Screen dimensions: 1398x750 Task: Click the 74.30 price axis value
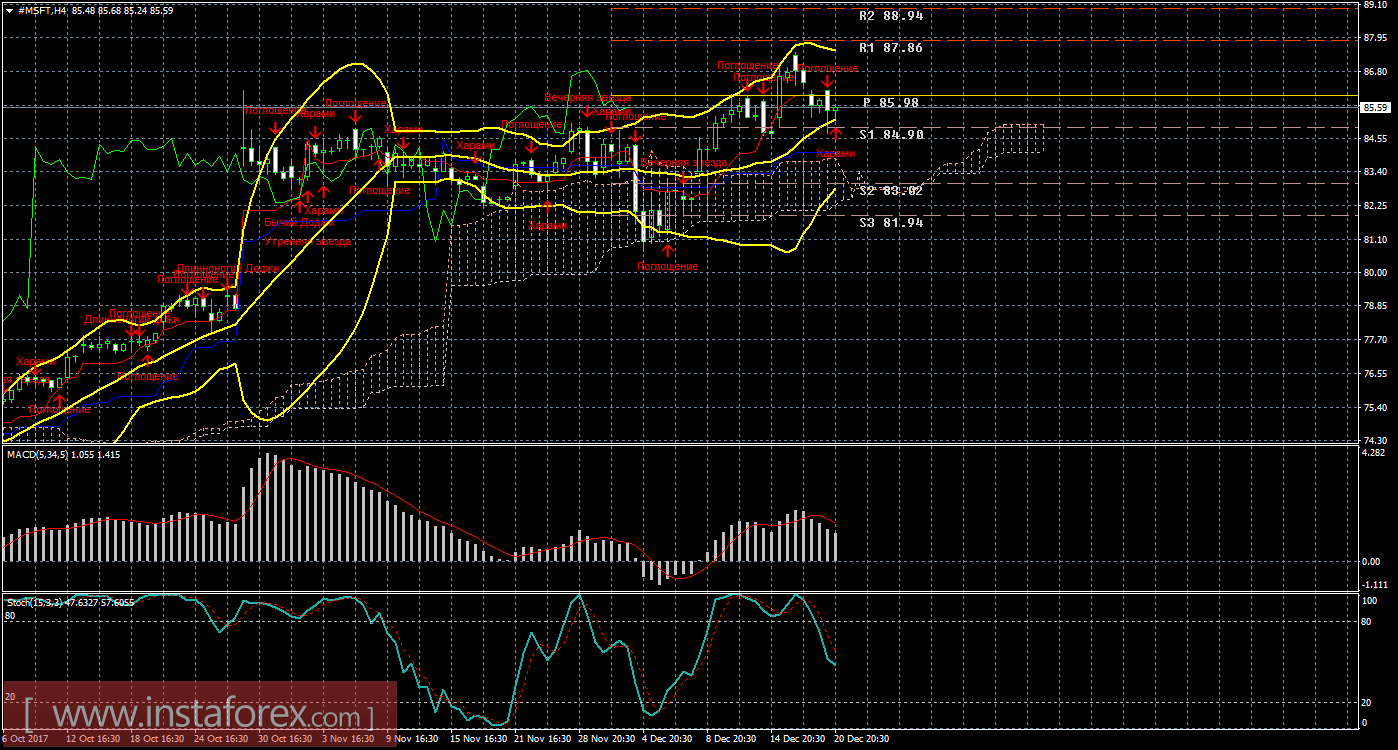1376,440
